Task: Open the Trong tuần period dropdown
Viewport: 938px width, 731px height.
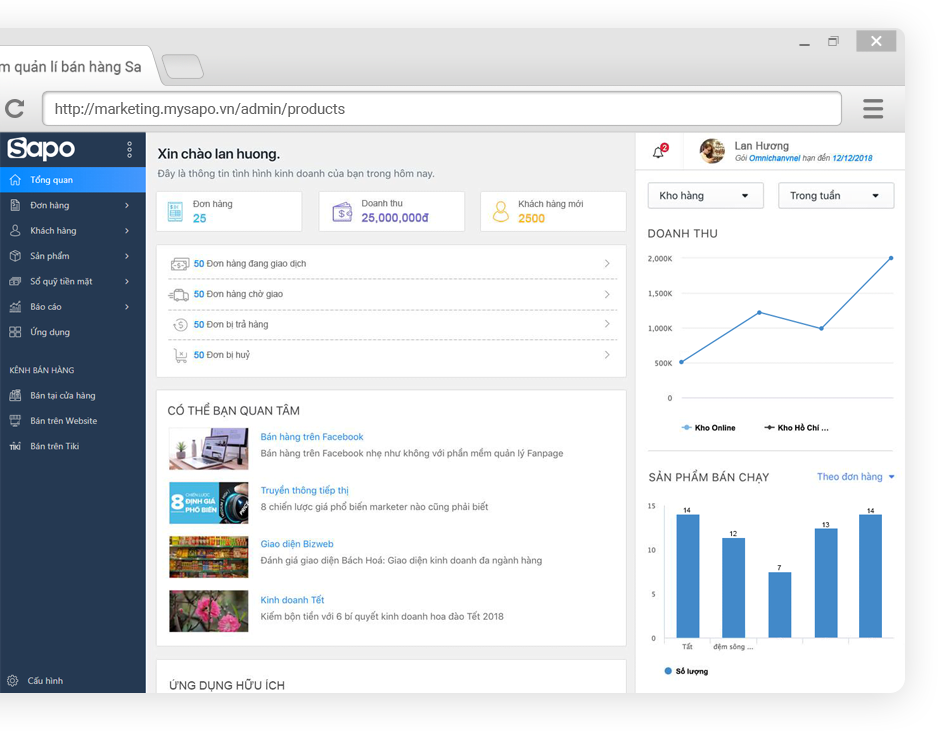Action: (x=836, y=196)
